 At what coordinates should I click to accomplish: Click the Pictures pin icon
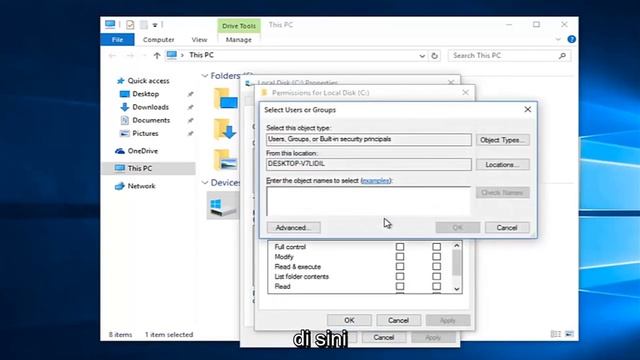tap(190, 134)
